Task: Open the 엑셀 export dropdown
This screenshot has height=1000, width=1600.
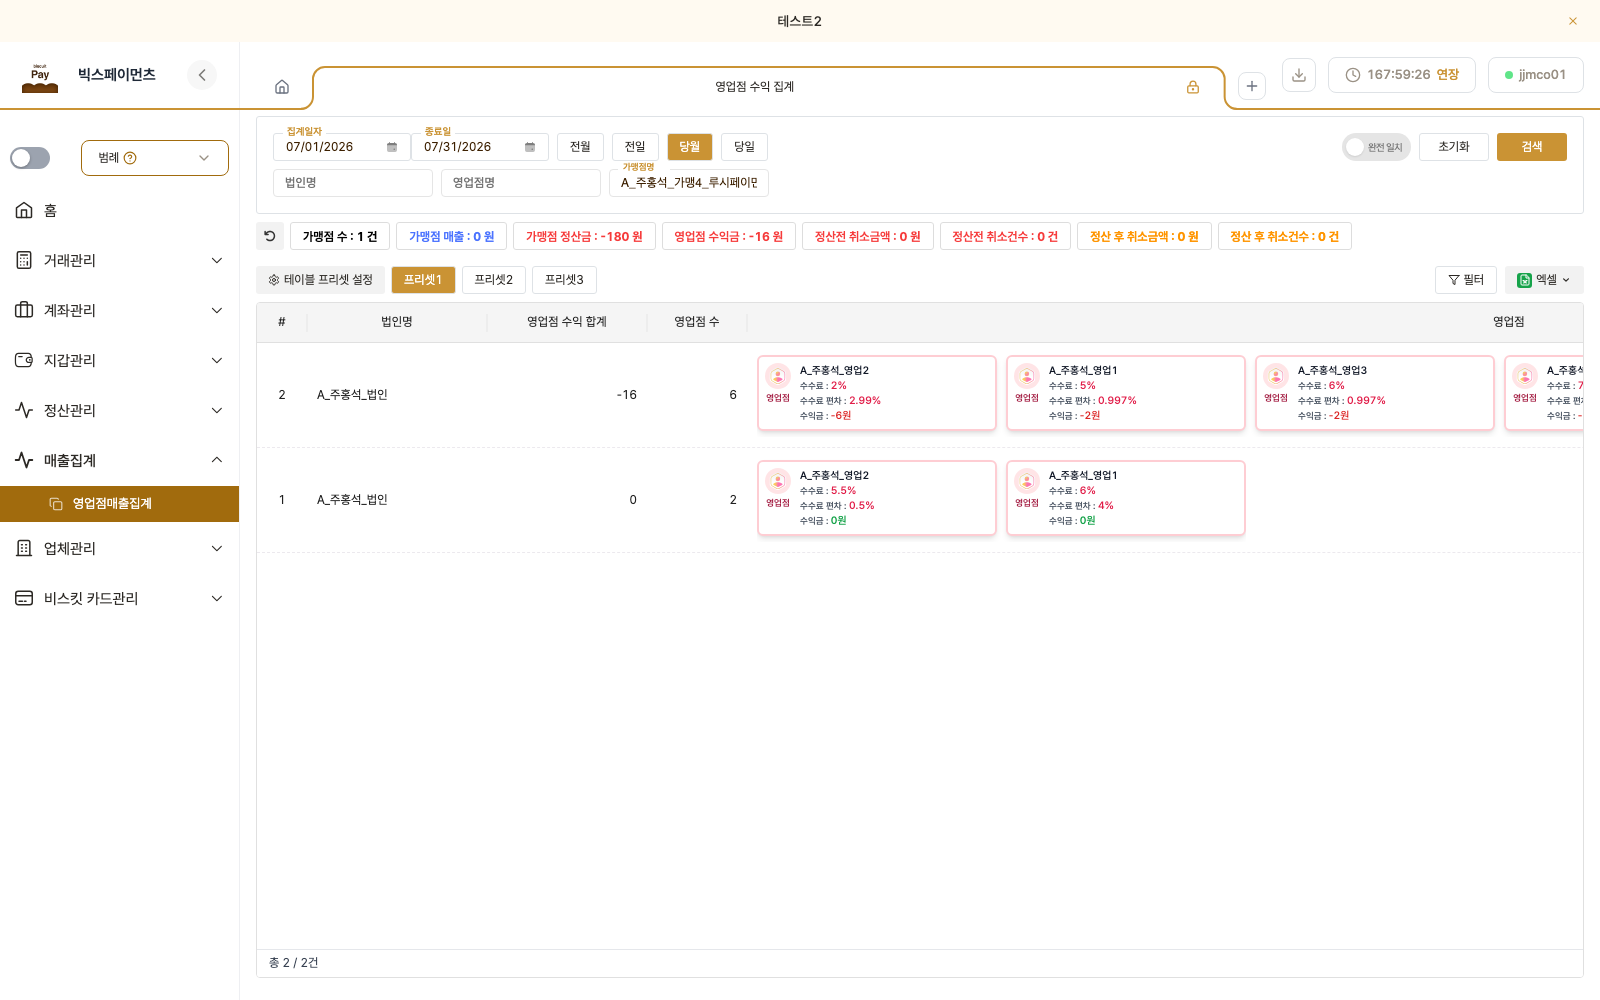Action: point(1544,280)
